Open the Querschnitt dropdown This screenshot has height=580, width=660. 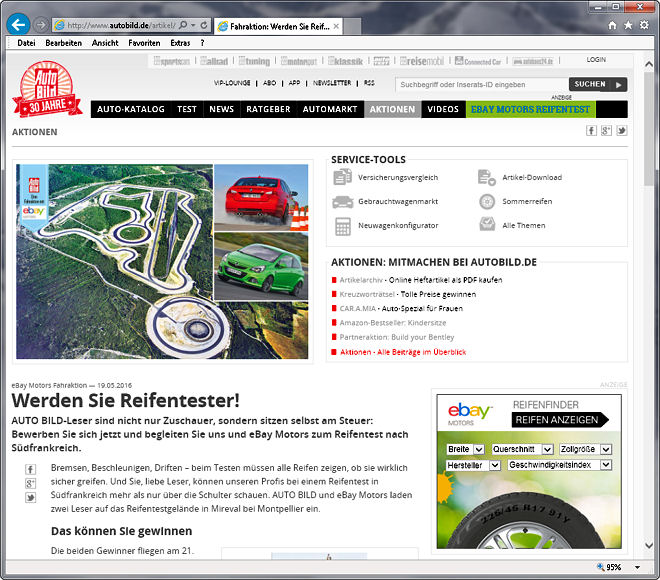[522, 450]
